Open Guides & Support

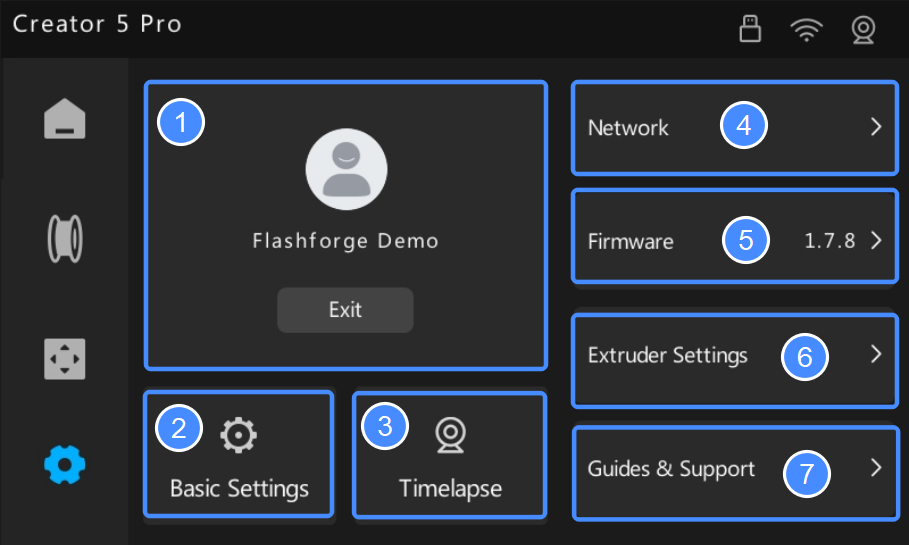tap(735, 473)
